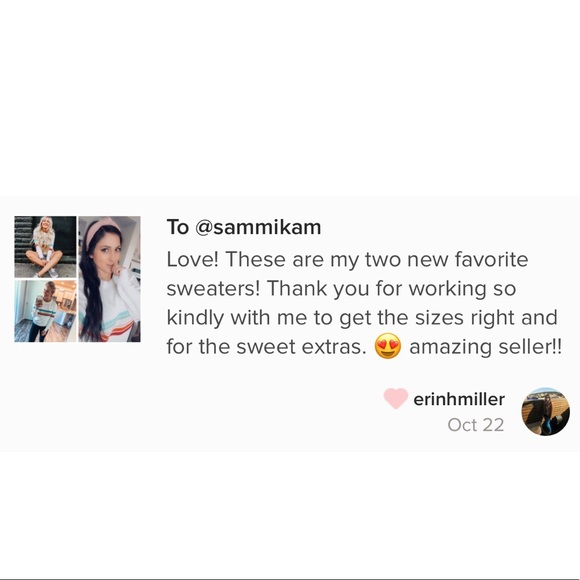This screenshot has height=580, width=580.
Task: Click the word "favorite" in the first line
Action: point(491,259)
